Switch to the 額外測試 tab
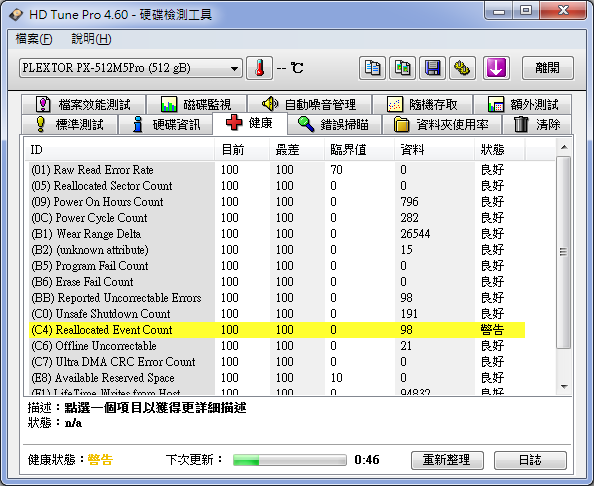This screenshot has height=486, width=594. 523,104
